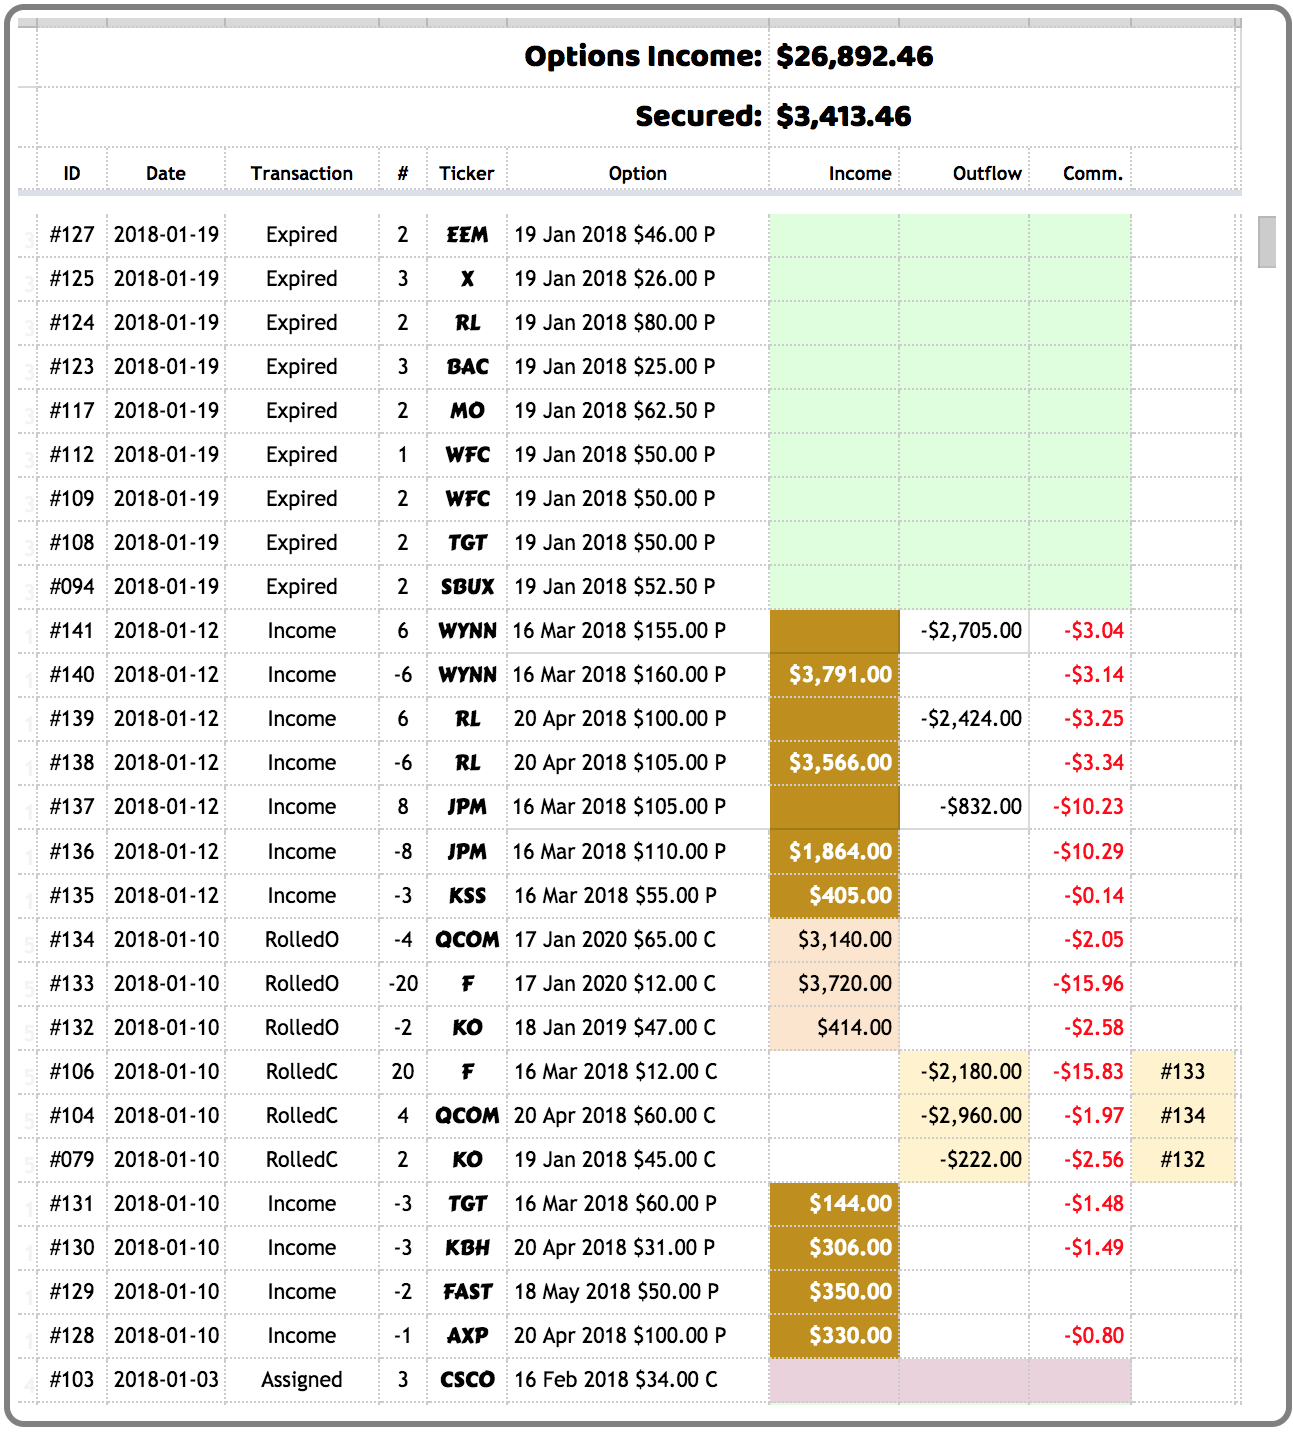Click the Outflow column header
This screenshot has height=1433, width=1293.
click(987, 173)
